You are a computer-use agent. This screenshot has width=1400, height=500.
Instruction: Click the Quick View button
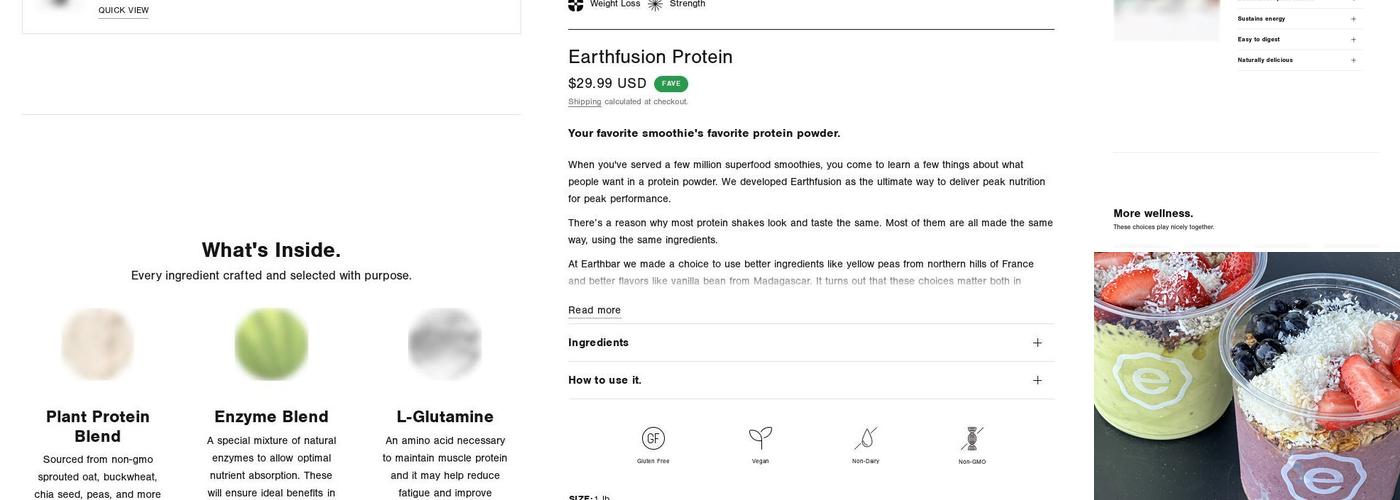[x=123, y=11]
